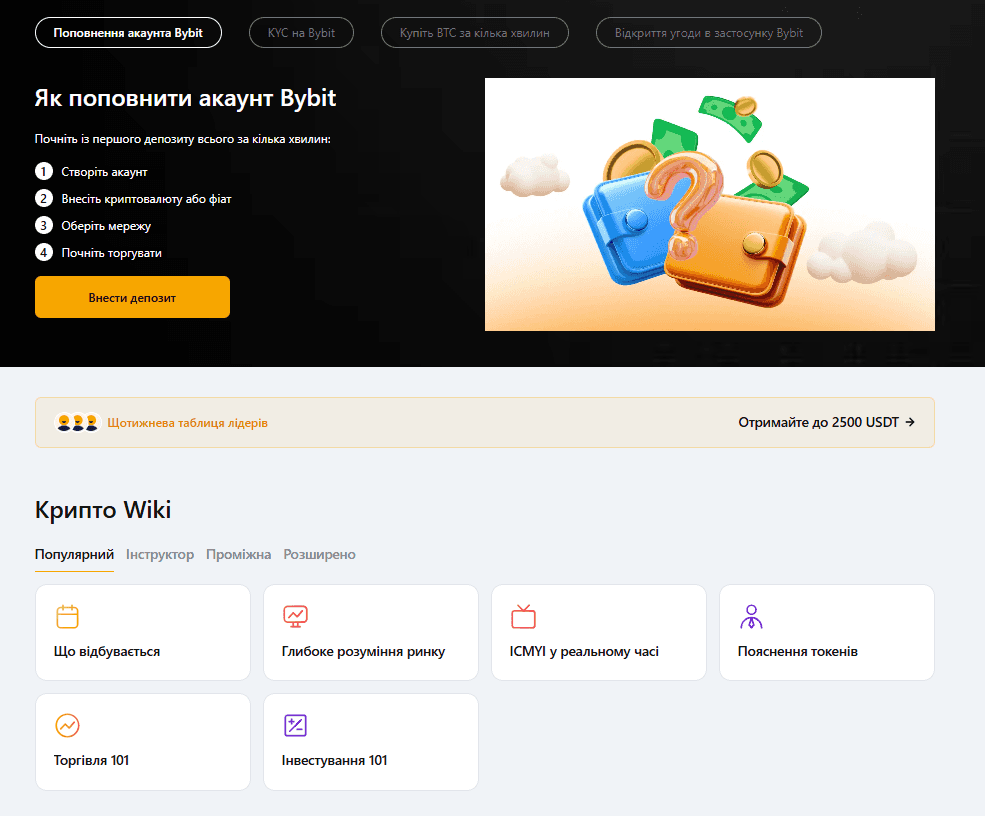Open the Торгівля 101 card
The image size is (985, 816).
pos(143,742)
